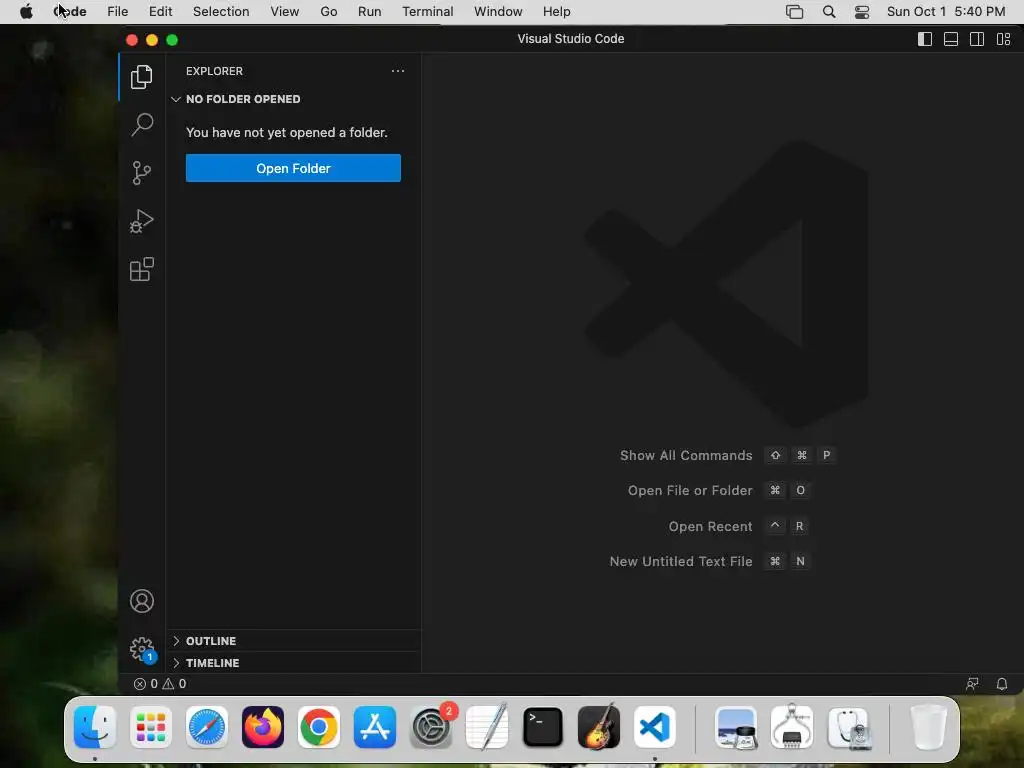Open Preview app from the Dock
Viewport: 1024px width, 768px height.
pyautogui.click(x=736, y=727)
